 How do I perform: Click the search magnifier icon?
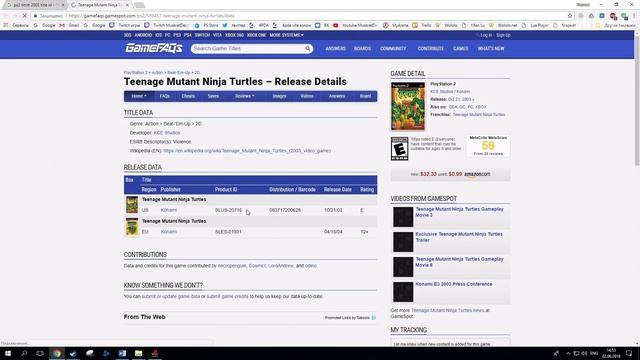(x=308, y=49)
